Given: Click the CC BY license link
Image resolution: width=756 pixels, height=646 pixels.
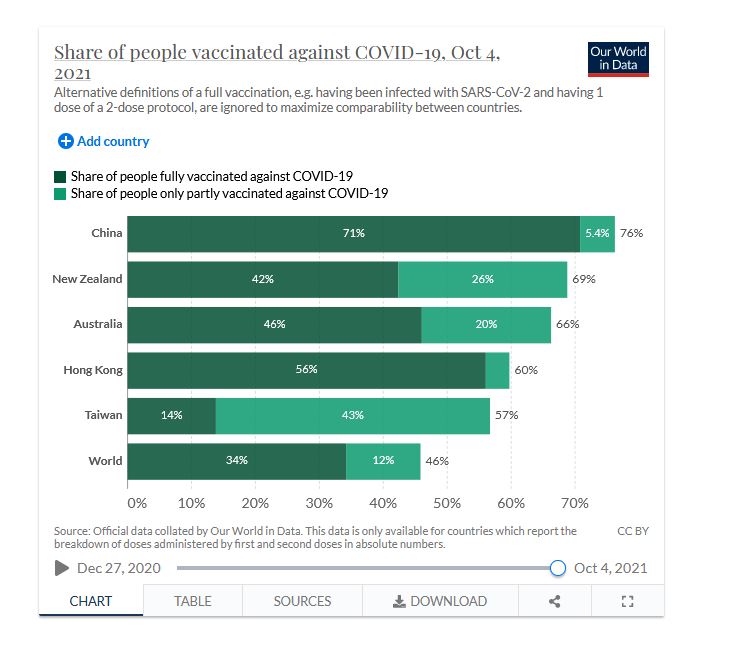Looking at the screenshot, I should point(633,531).
